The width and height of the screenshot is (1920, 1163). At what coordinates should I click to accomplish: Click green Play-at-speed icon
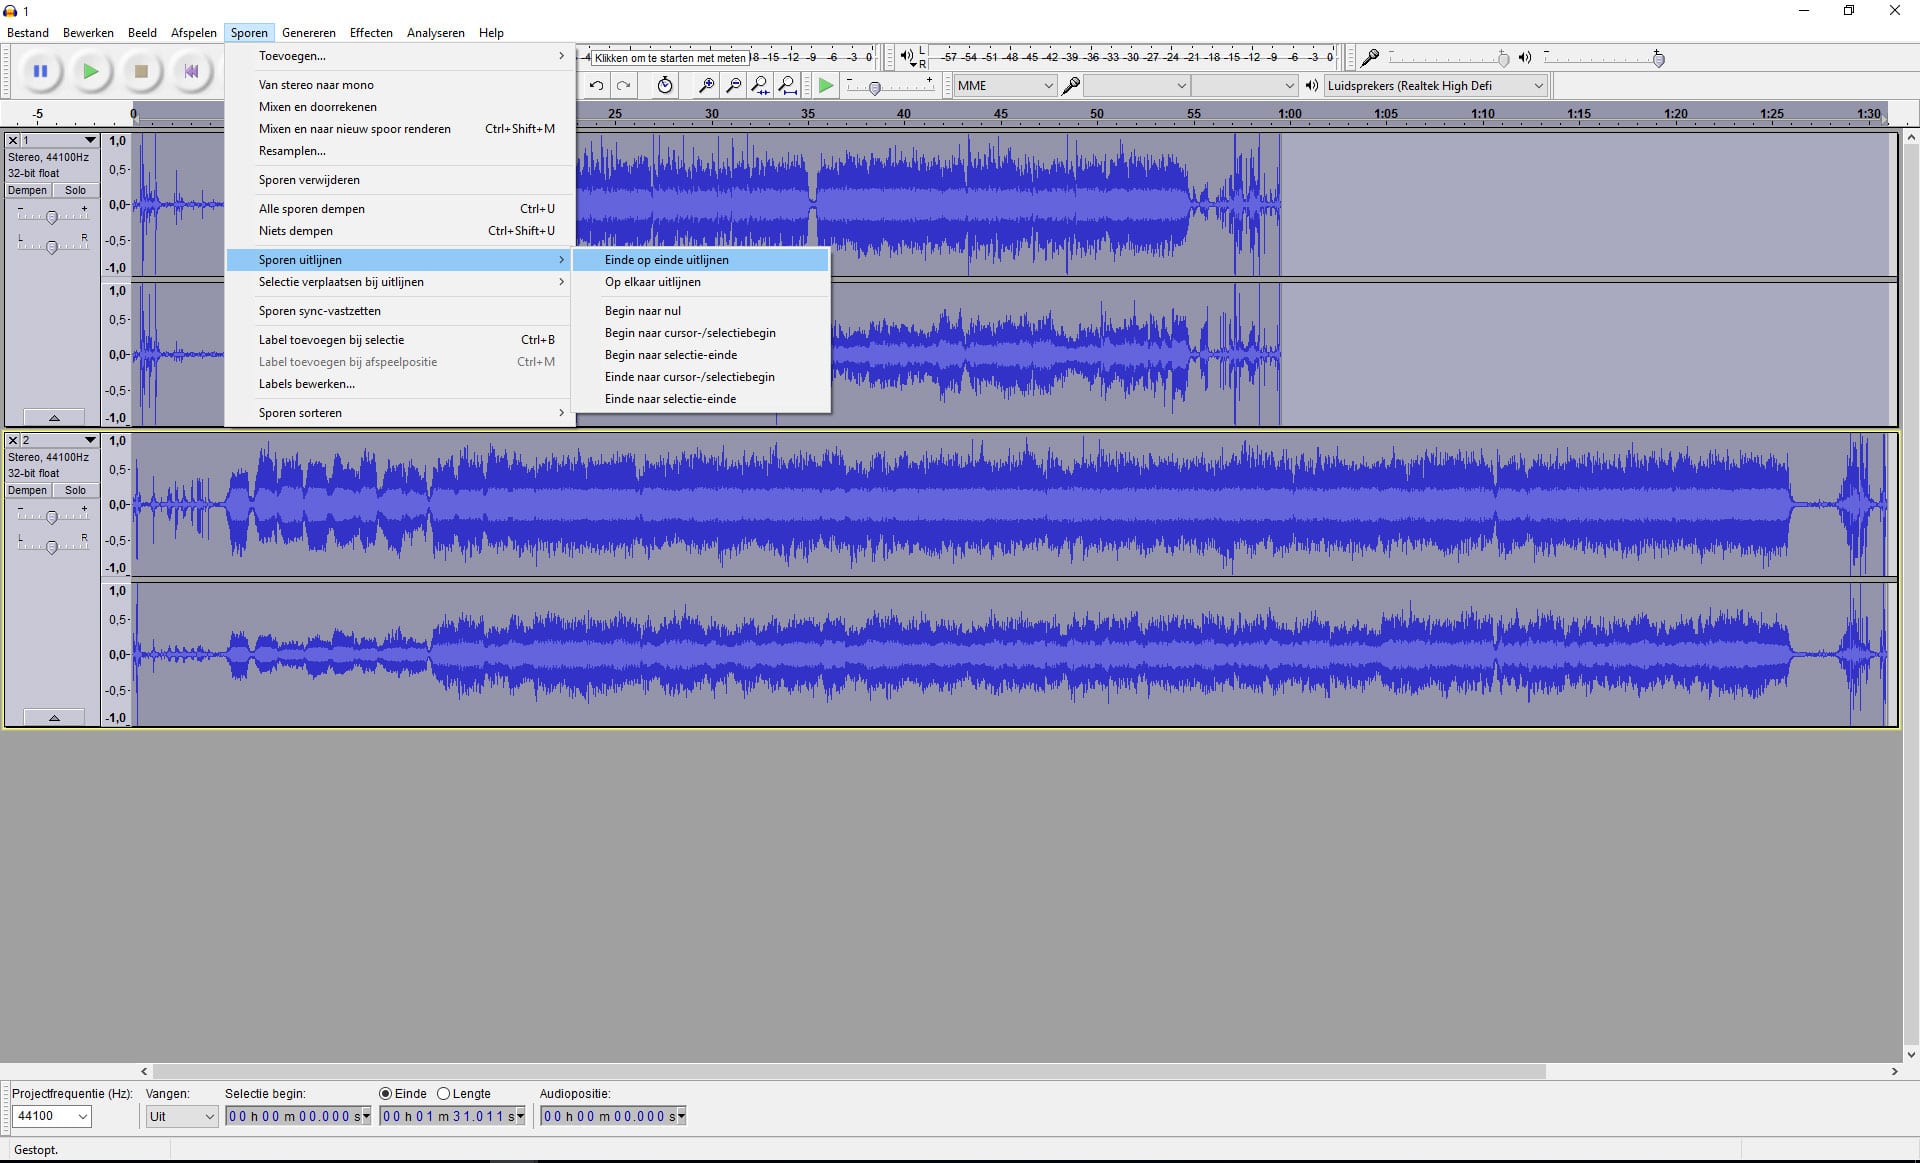click(x=825, y=86)
